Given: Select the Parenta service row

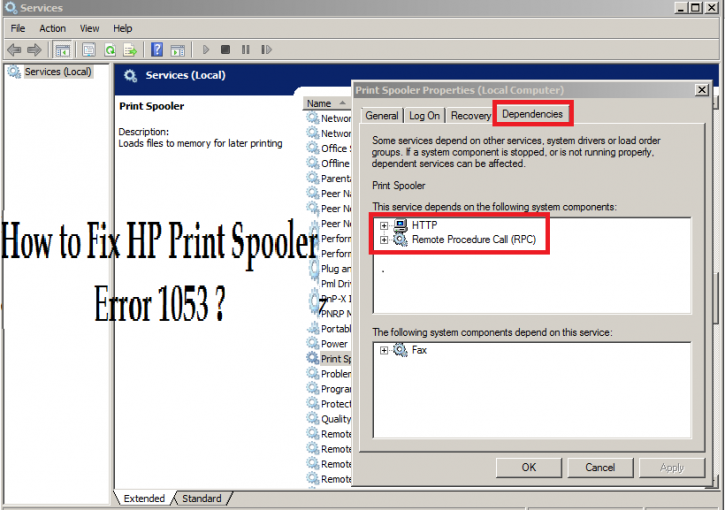Looking at the screenshot, I should click(x=329, y=178).
